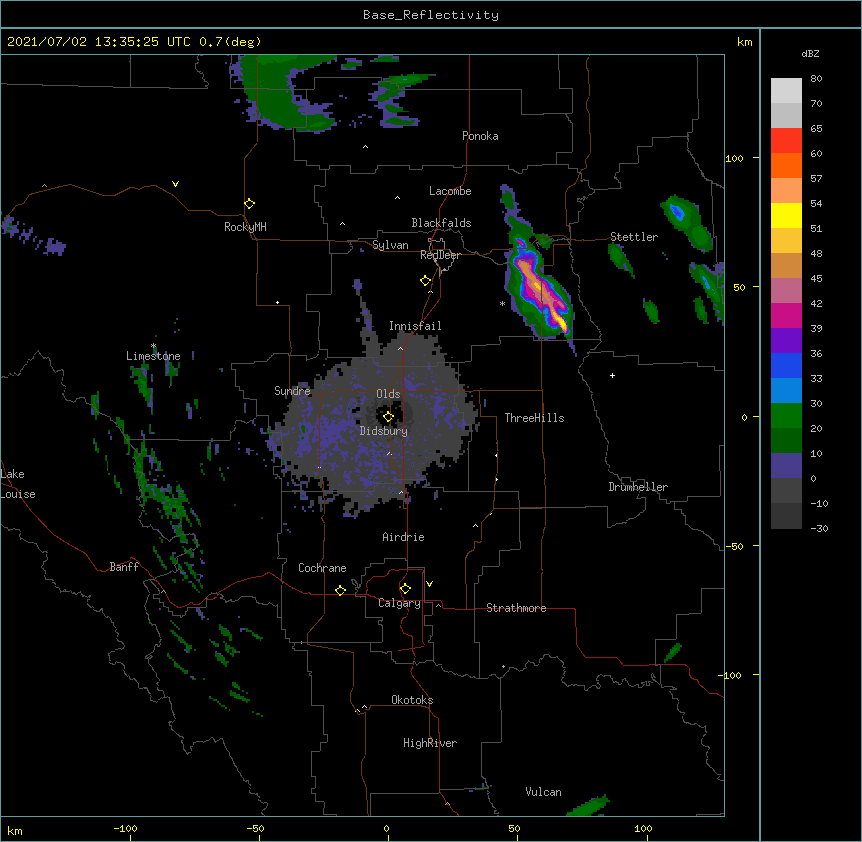The image size is (862, 842).
Task: Select the white 70-80 dBZ legend swatch
Action: pos(786,91)
